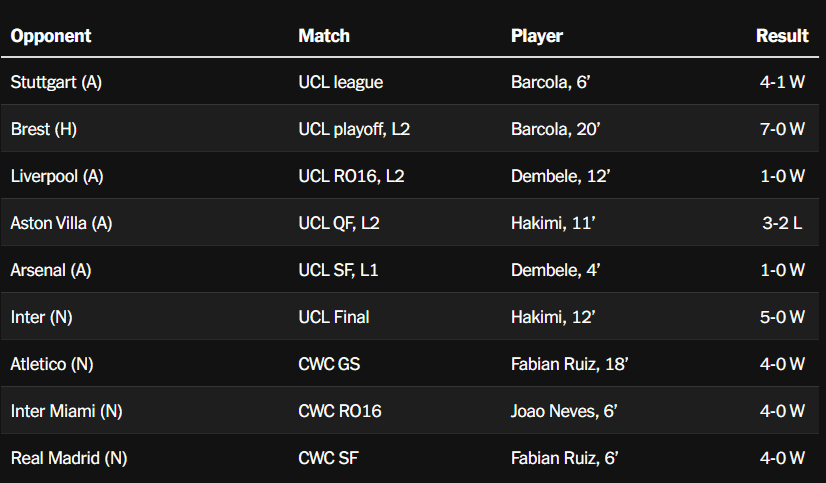Click the Inter Miami (N) cell
826x483 pixels.
pos(66,411)
